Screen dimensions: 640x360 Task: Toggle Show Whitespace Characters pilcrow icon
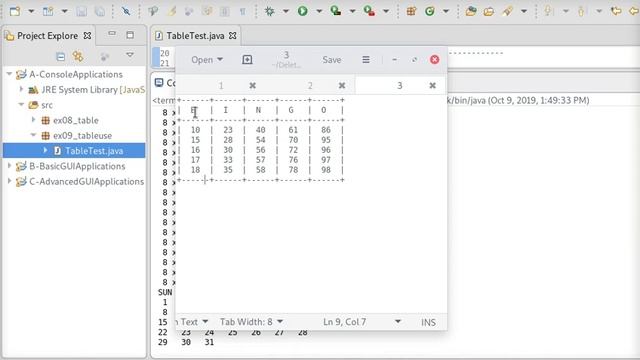[242, 11]
